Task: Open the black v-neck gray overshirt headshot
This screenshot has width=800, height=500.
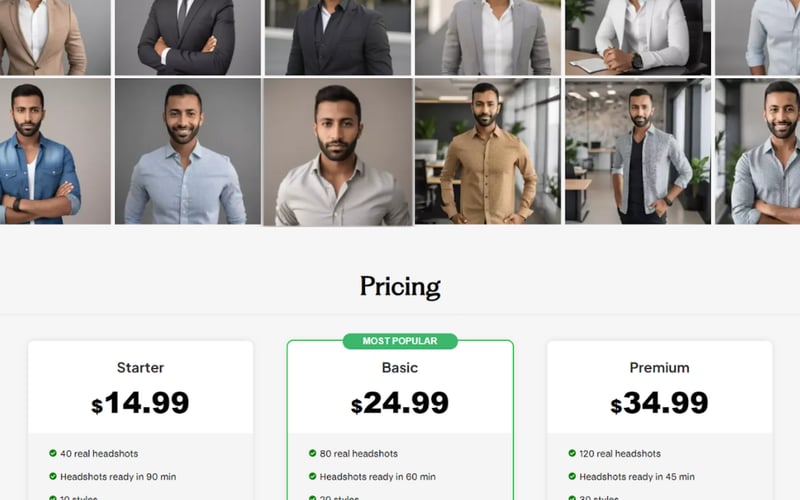Action: click(x=638, y=151)
